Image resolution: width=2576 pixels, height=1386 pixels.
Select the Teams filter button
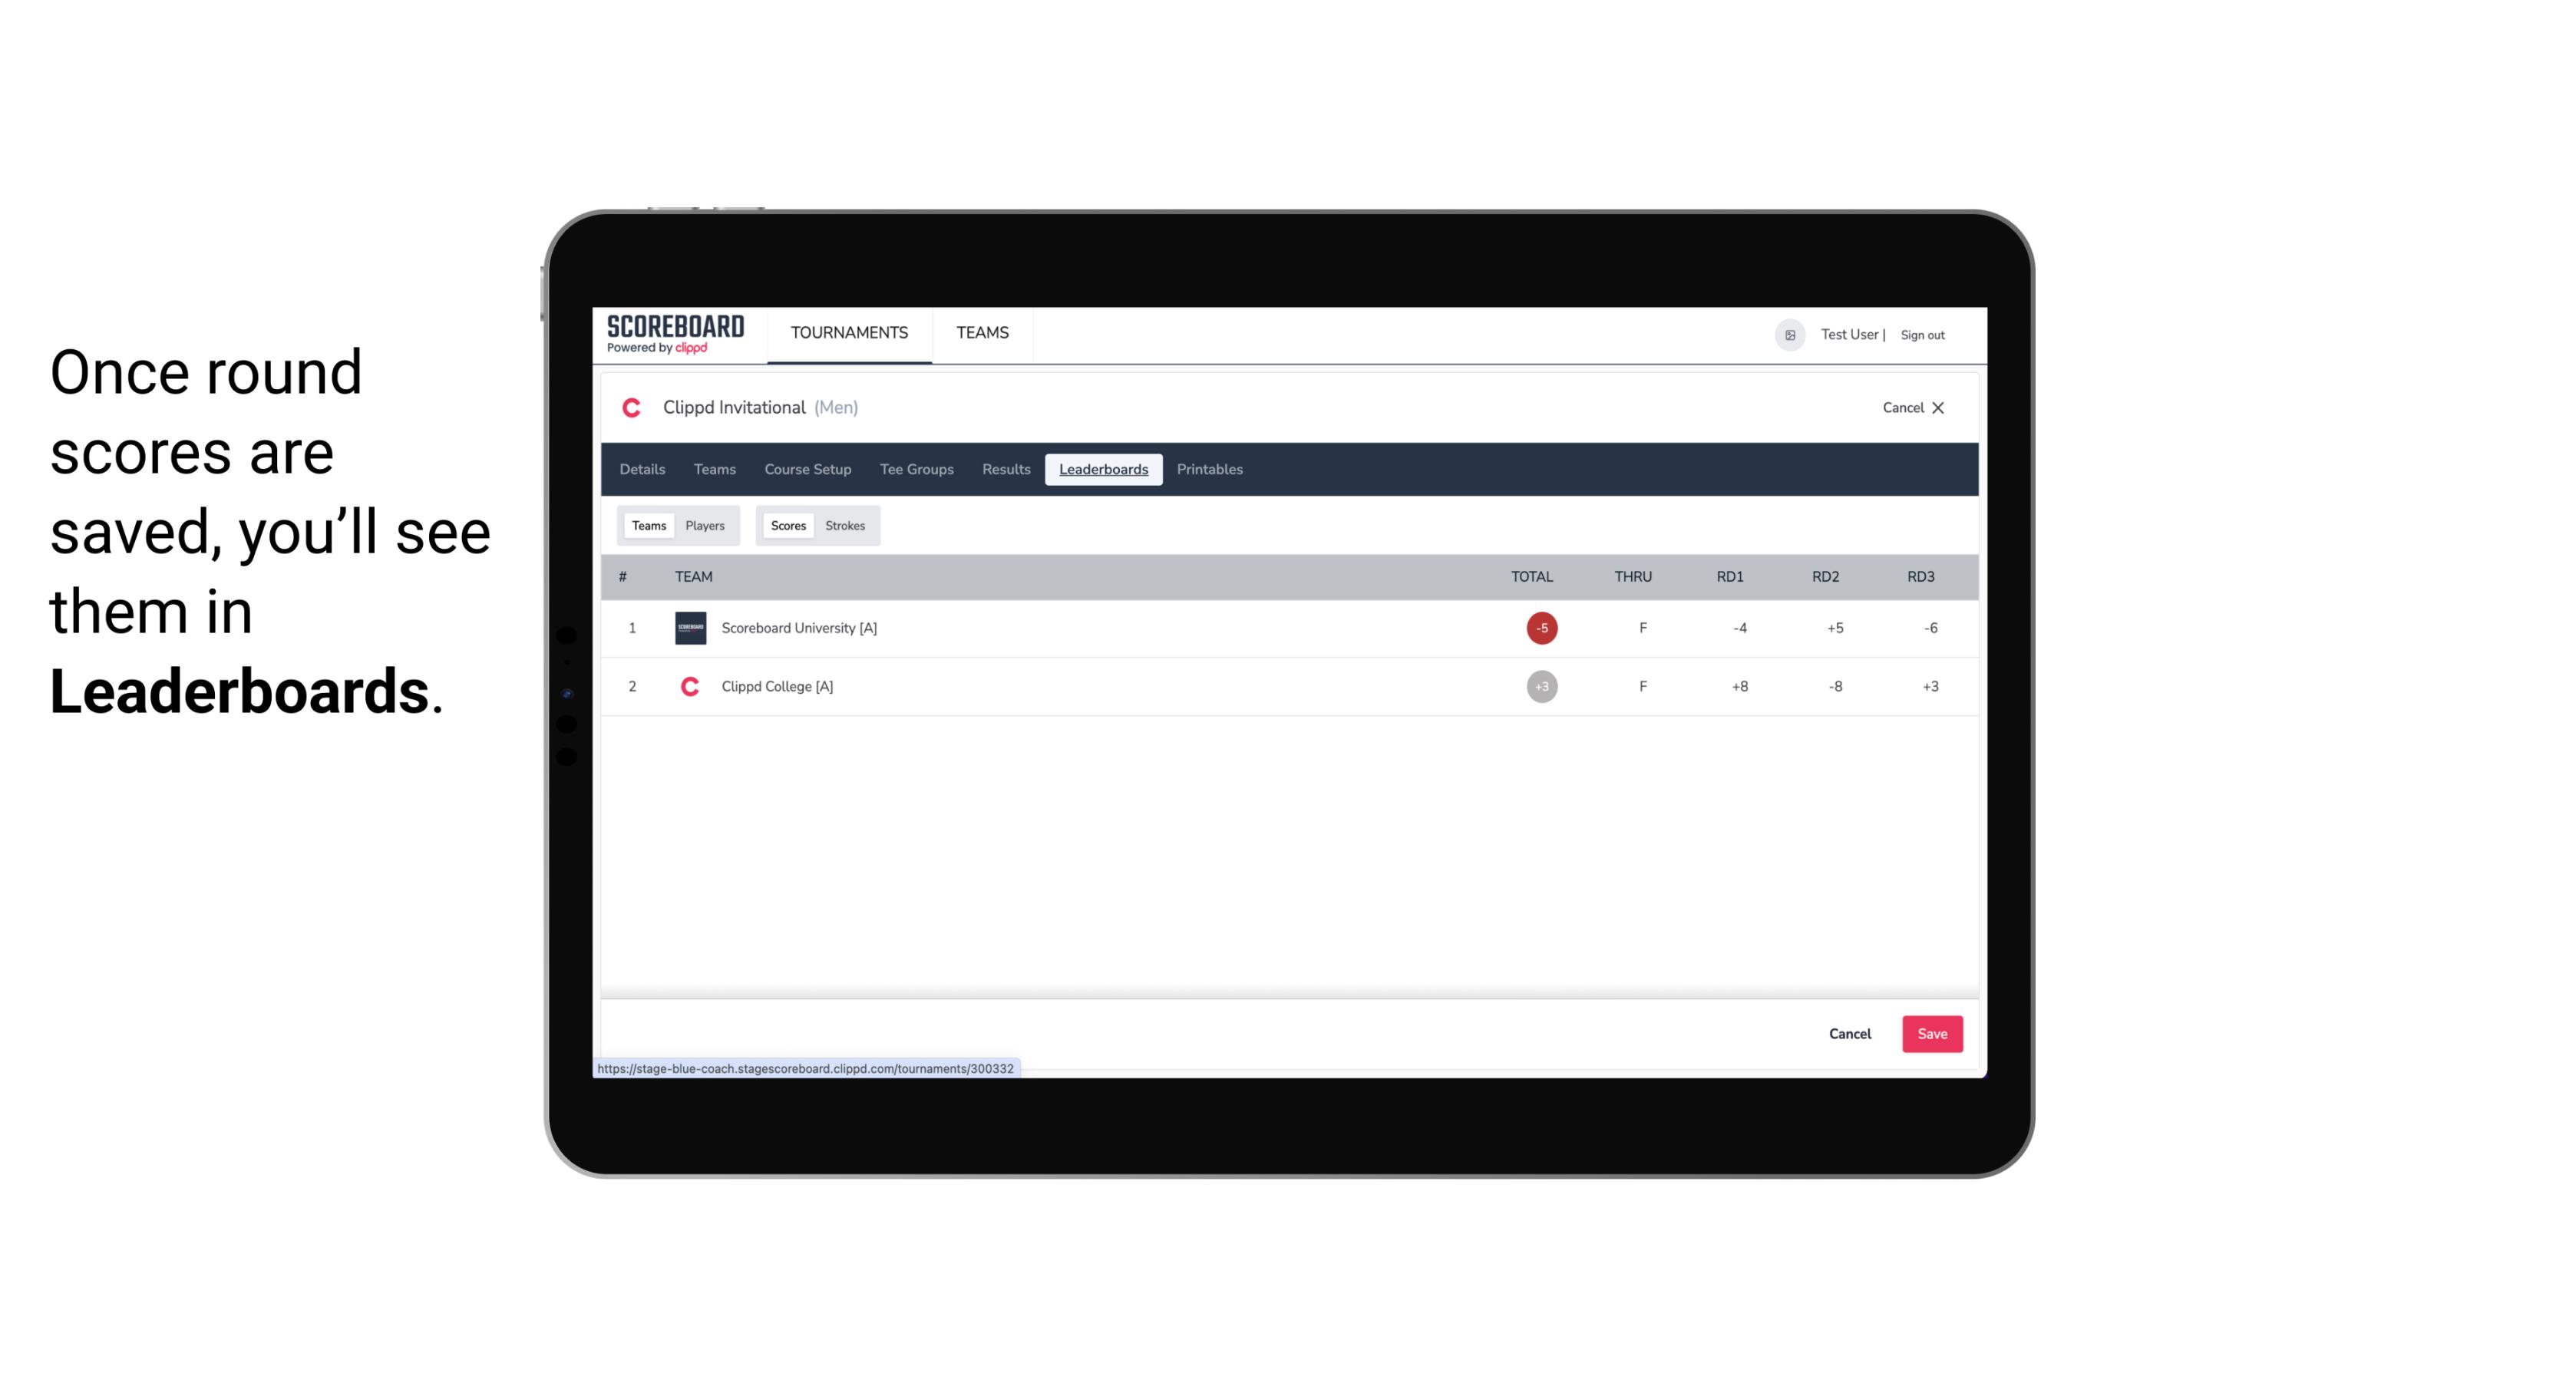(x=647, y=526)
